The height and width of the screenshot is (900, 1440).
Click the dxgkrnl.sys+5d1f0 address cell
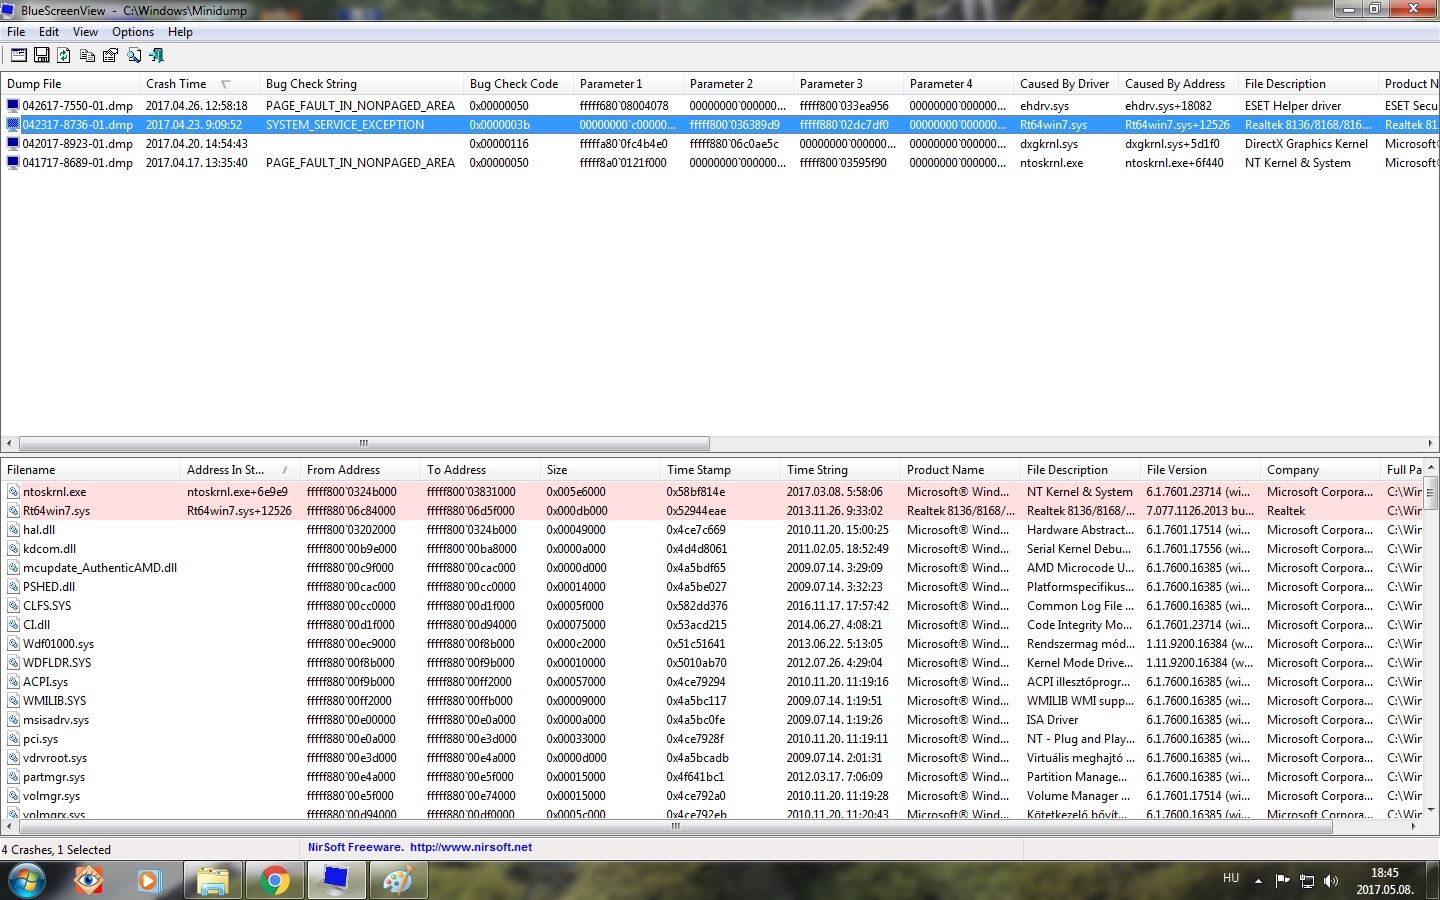pos(1172,143)
